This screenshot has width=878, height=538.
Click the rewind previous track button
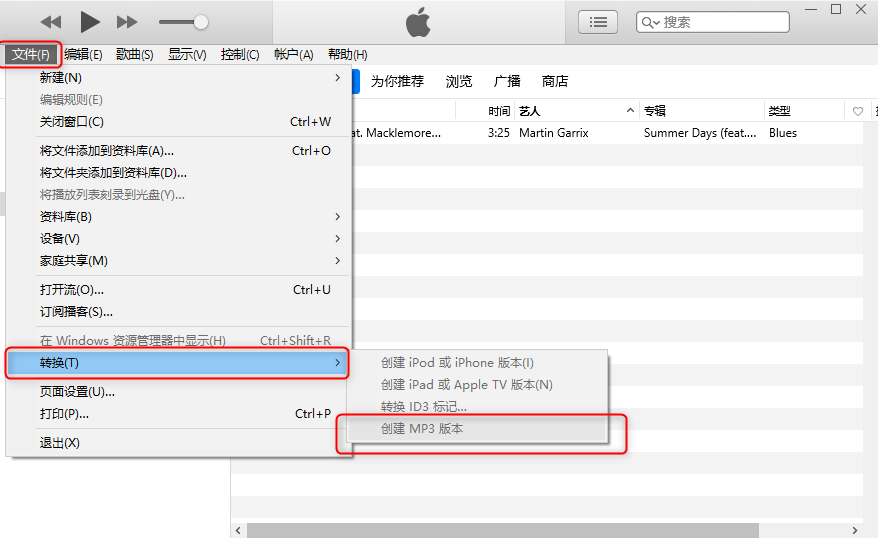click(x=51, y=22)
